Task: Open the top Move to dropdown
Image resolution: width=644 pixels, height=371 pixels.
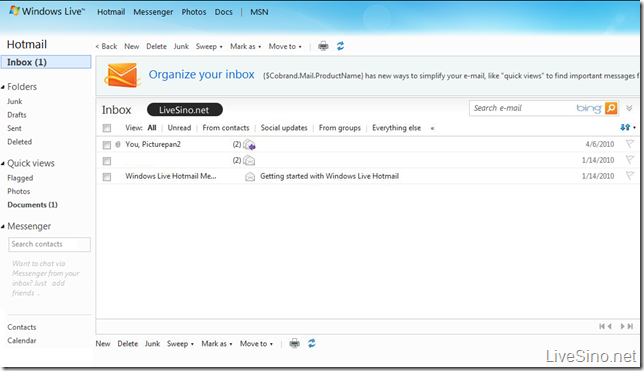Action: [x=285, y=46]
